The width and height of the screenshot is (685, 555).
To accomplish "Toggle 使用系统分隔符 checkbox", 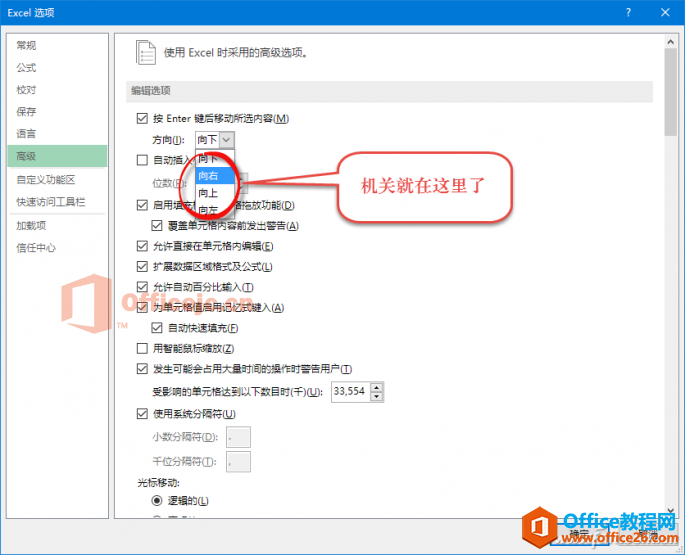I will (142, 413).
